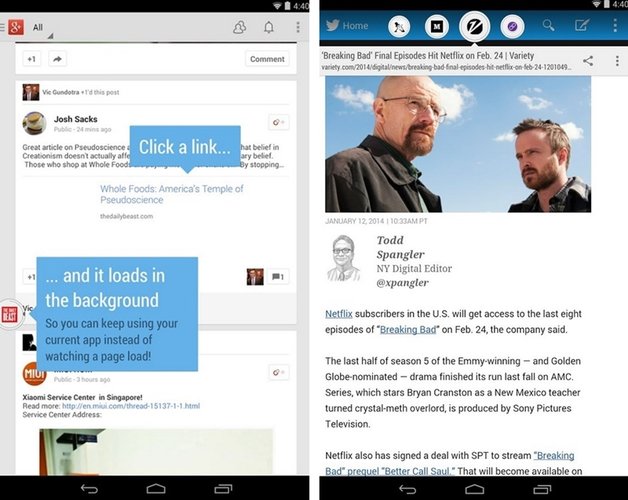Open the Breaking Bad article hero image

458,144
